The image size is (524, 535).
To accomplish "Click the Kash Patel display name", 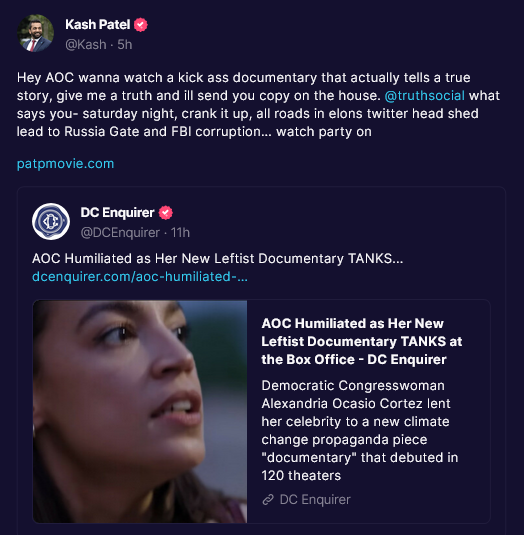I will [98, 25].
